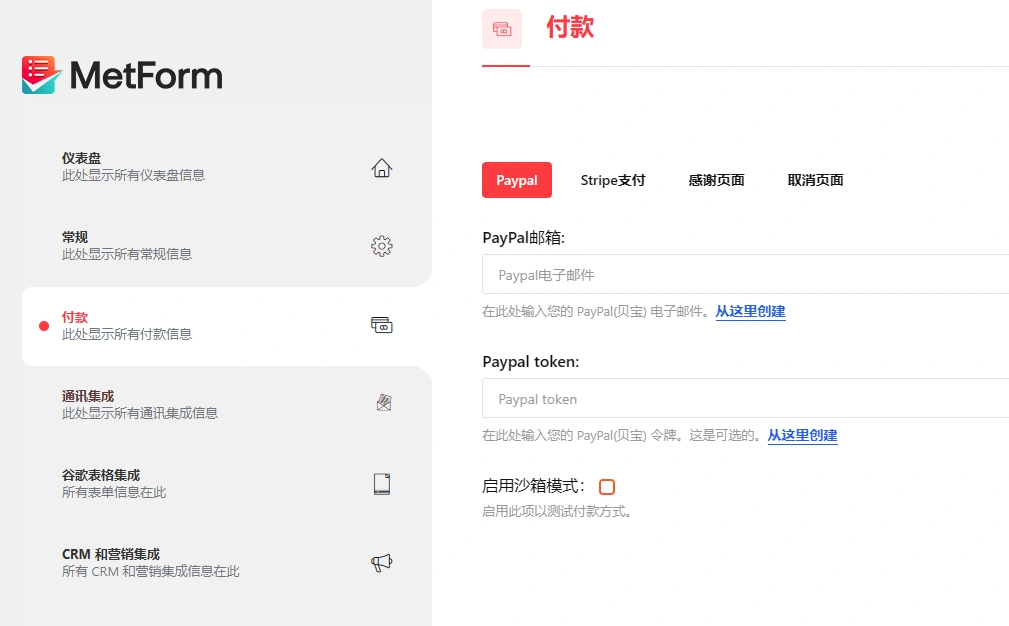The width and height of the screenshot is (1009, 626).
Task: Click the PayPal电子邮件 input field
Action: (x=700, y=274)
